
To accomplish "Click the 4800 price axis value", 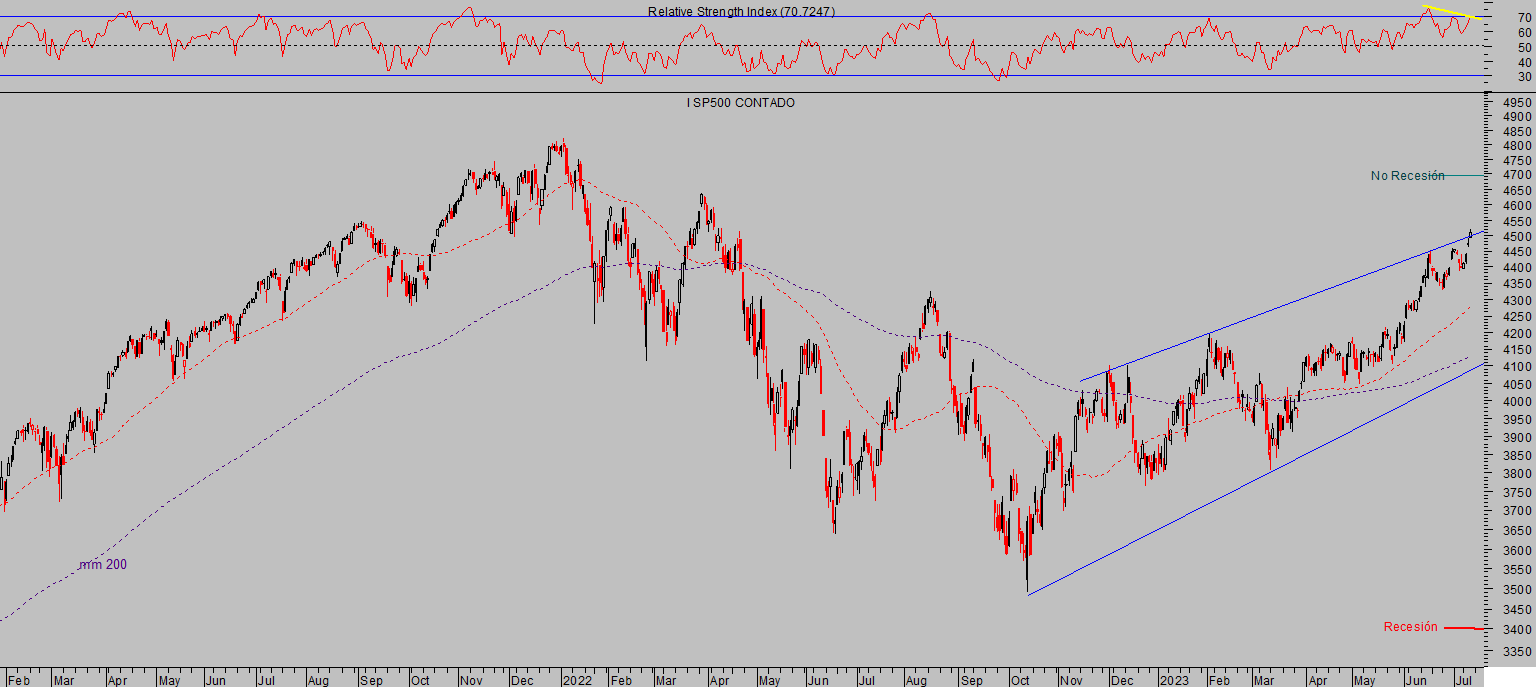I will point(1518,146).
